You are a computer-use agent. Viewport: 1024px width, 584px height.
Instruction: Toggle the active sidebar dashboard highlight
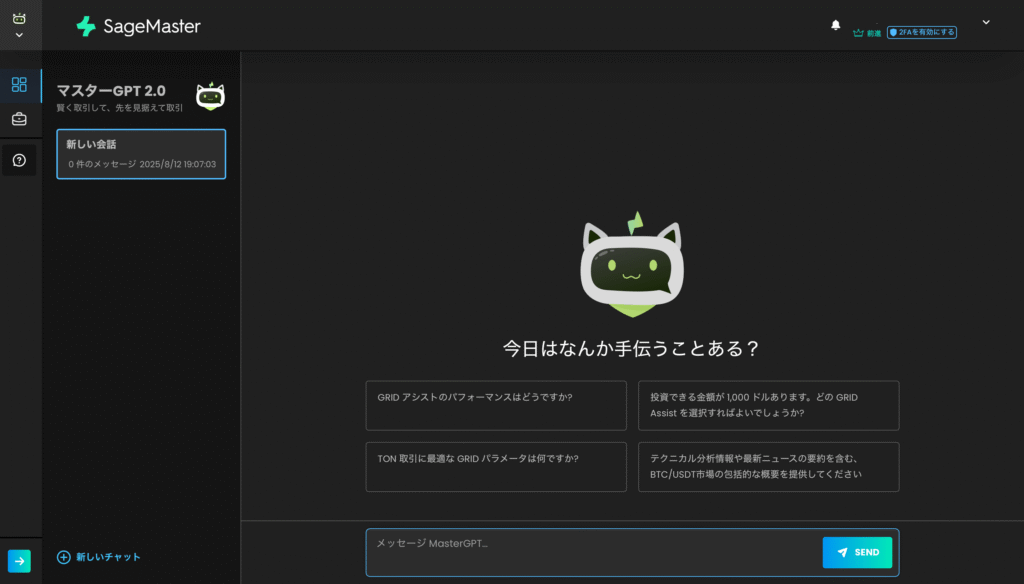click(18, 85)
